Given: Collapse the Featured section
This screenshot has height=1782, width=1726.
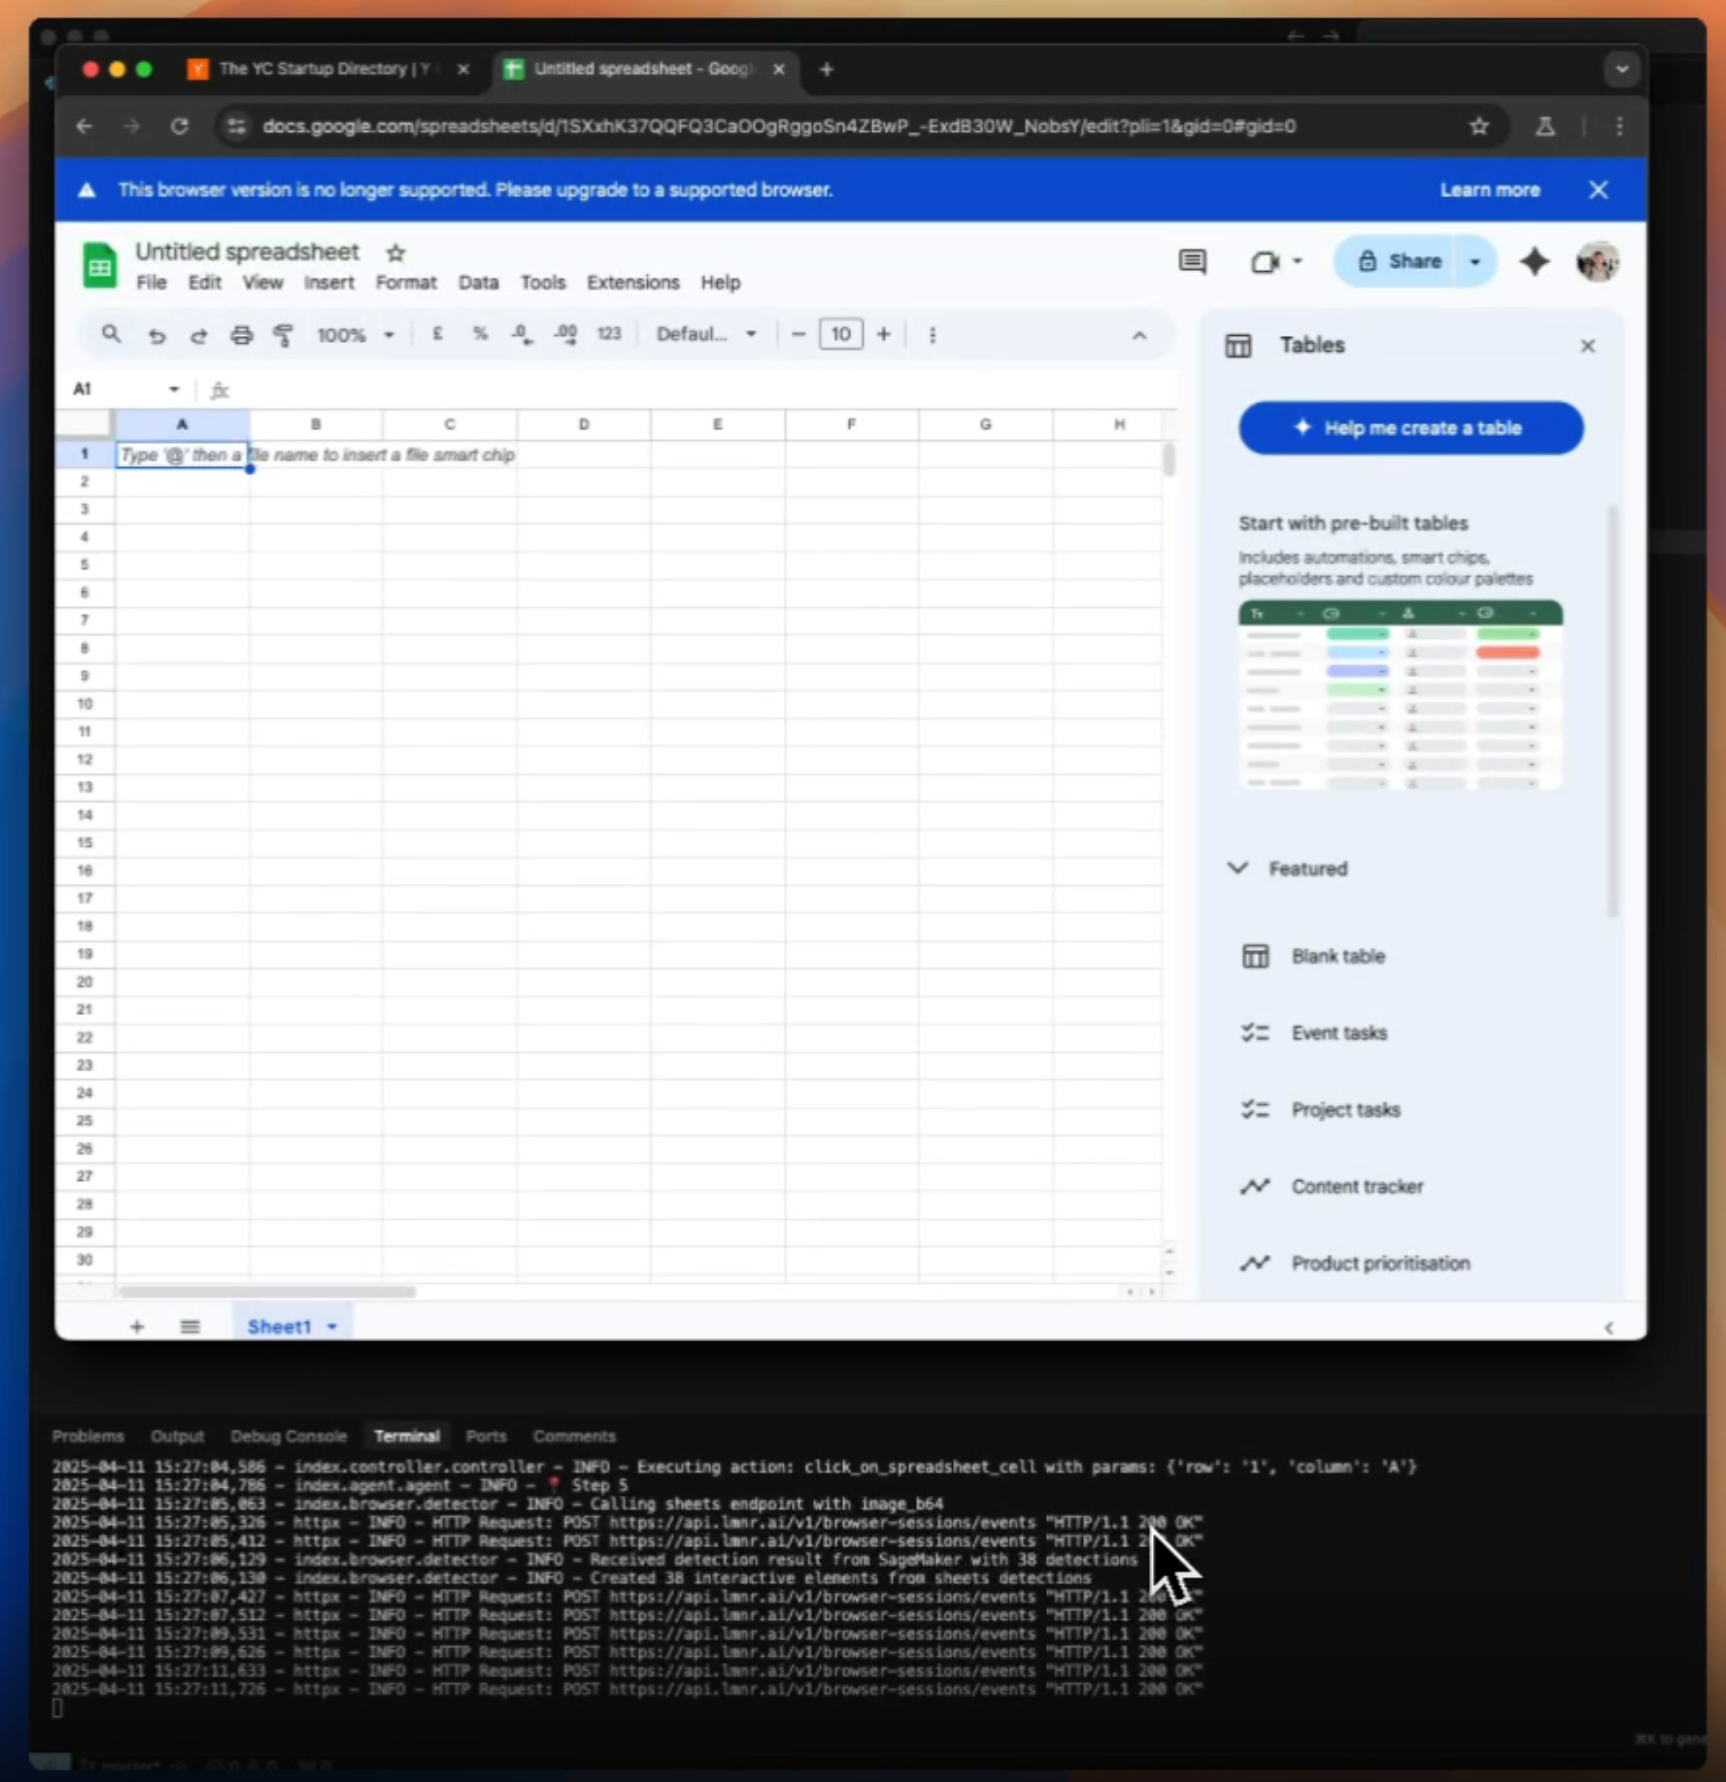Looking at the screenshot, I should coord(1238,868).
